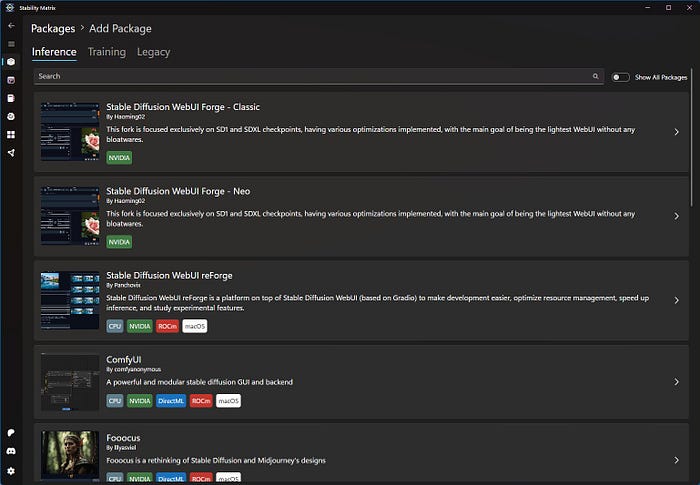Click the Add Package breadcrumb
Screen dimensions: 700x485
(x=120, y=29)
